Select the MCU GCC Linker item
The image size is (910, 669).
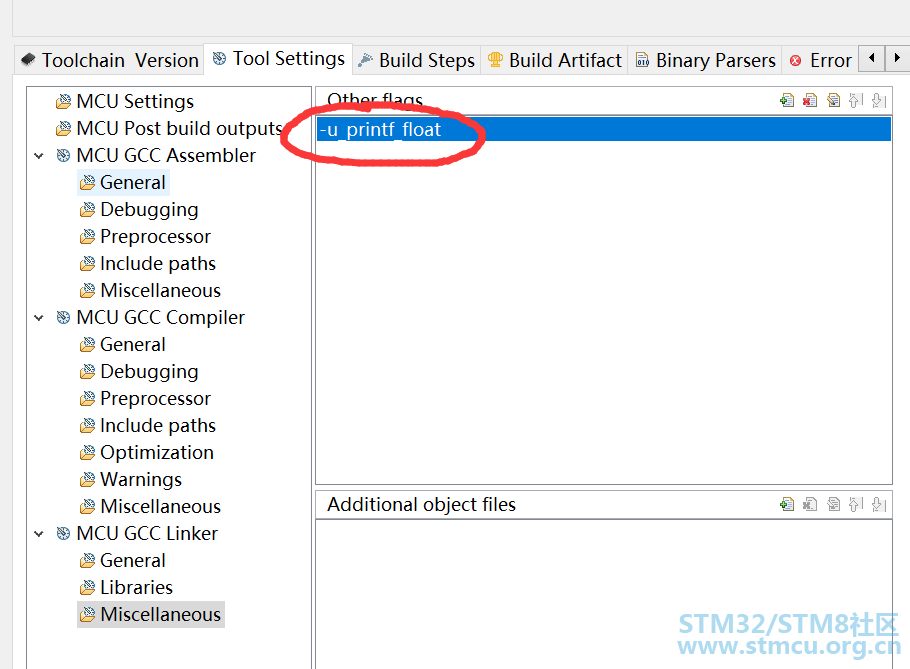(x=147, y=533)
